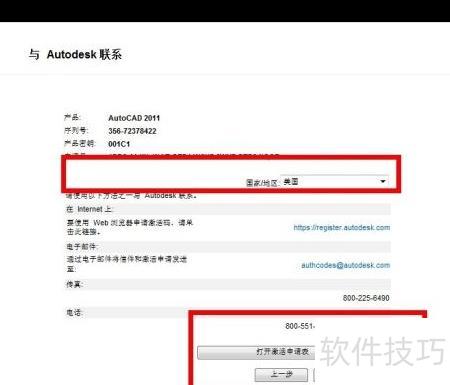Click the 传真 section header
Viewport: 450px width, 385px height.
(x=228, y=284)
